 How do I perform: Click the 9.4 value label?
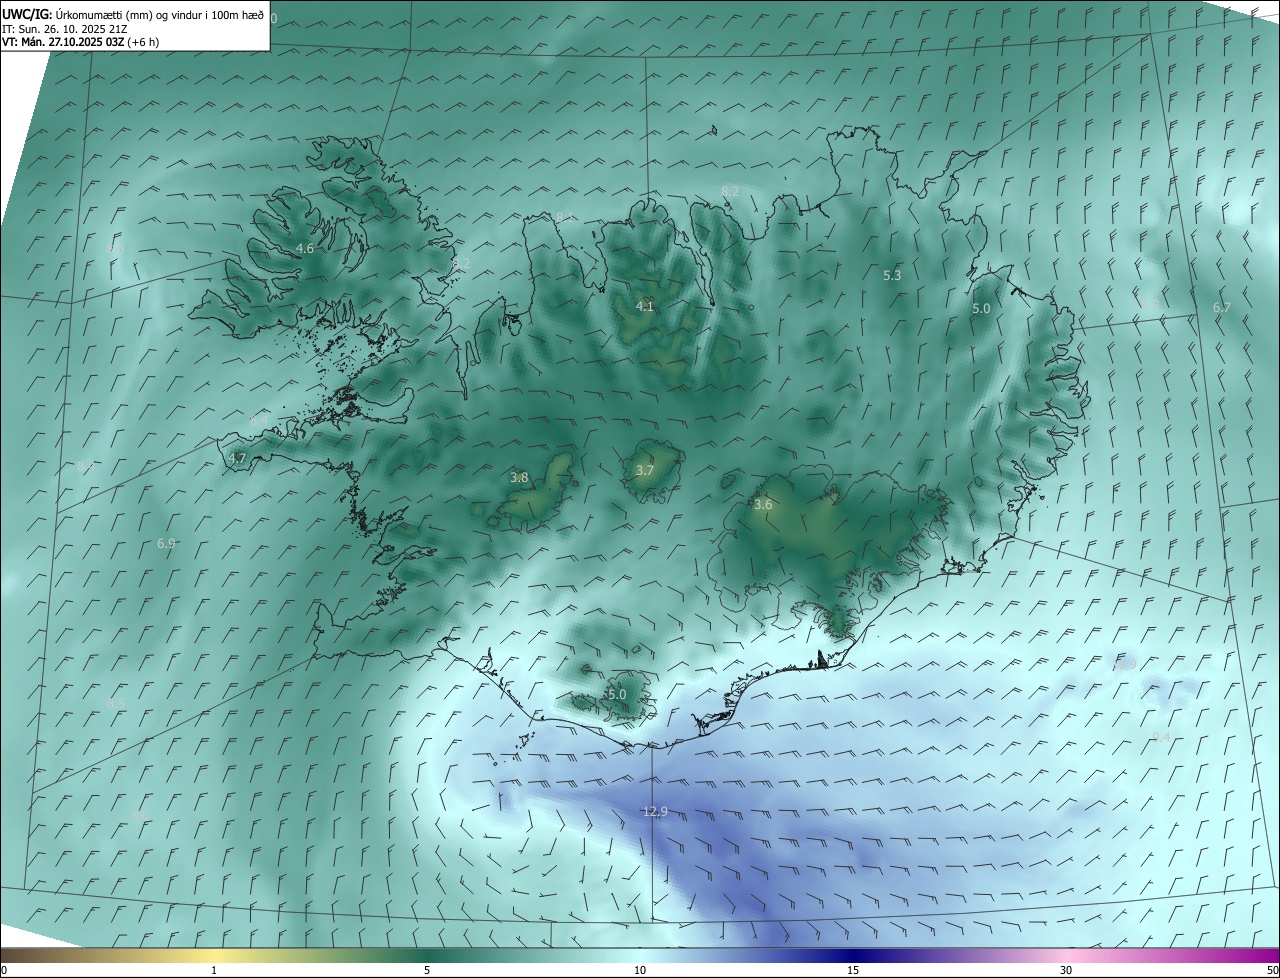point(1161,737)
